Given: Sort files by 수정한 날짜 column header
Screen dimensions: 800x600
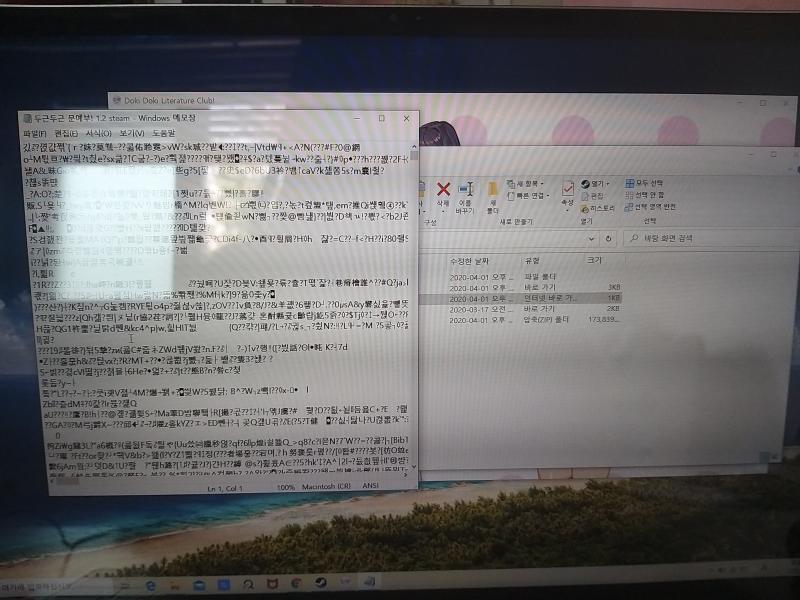Looking at the screenshot, I should [x=469, y=261].
